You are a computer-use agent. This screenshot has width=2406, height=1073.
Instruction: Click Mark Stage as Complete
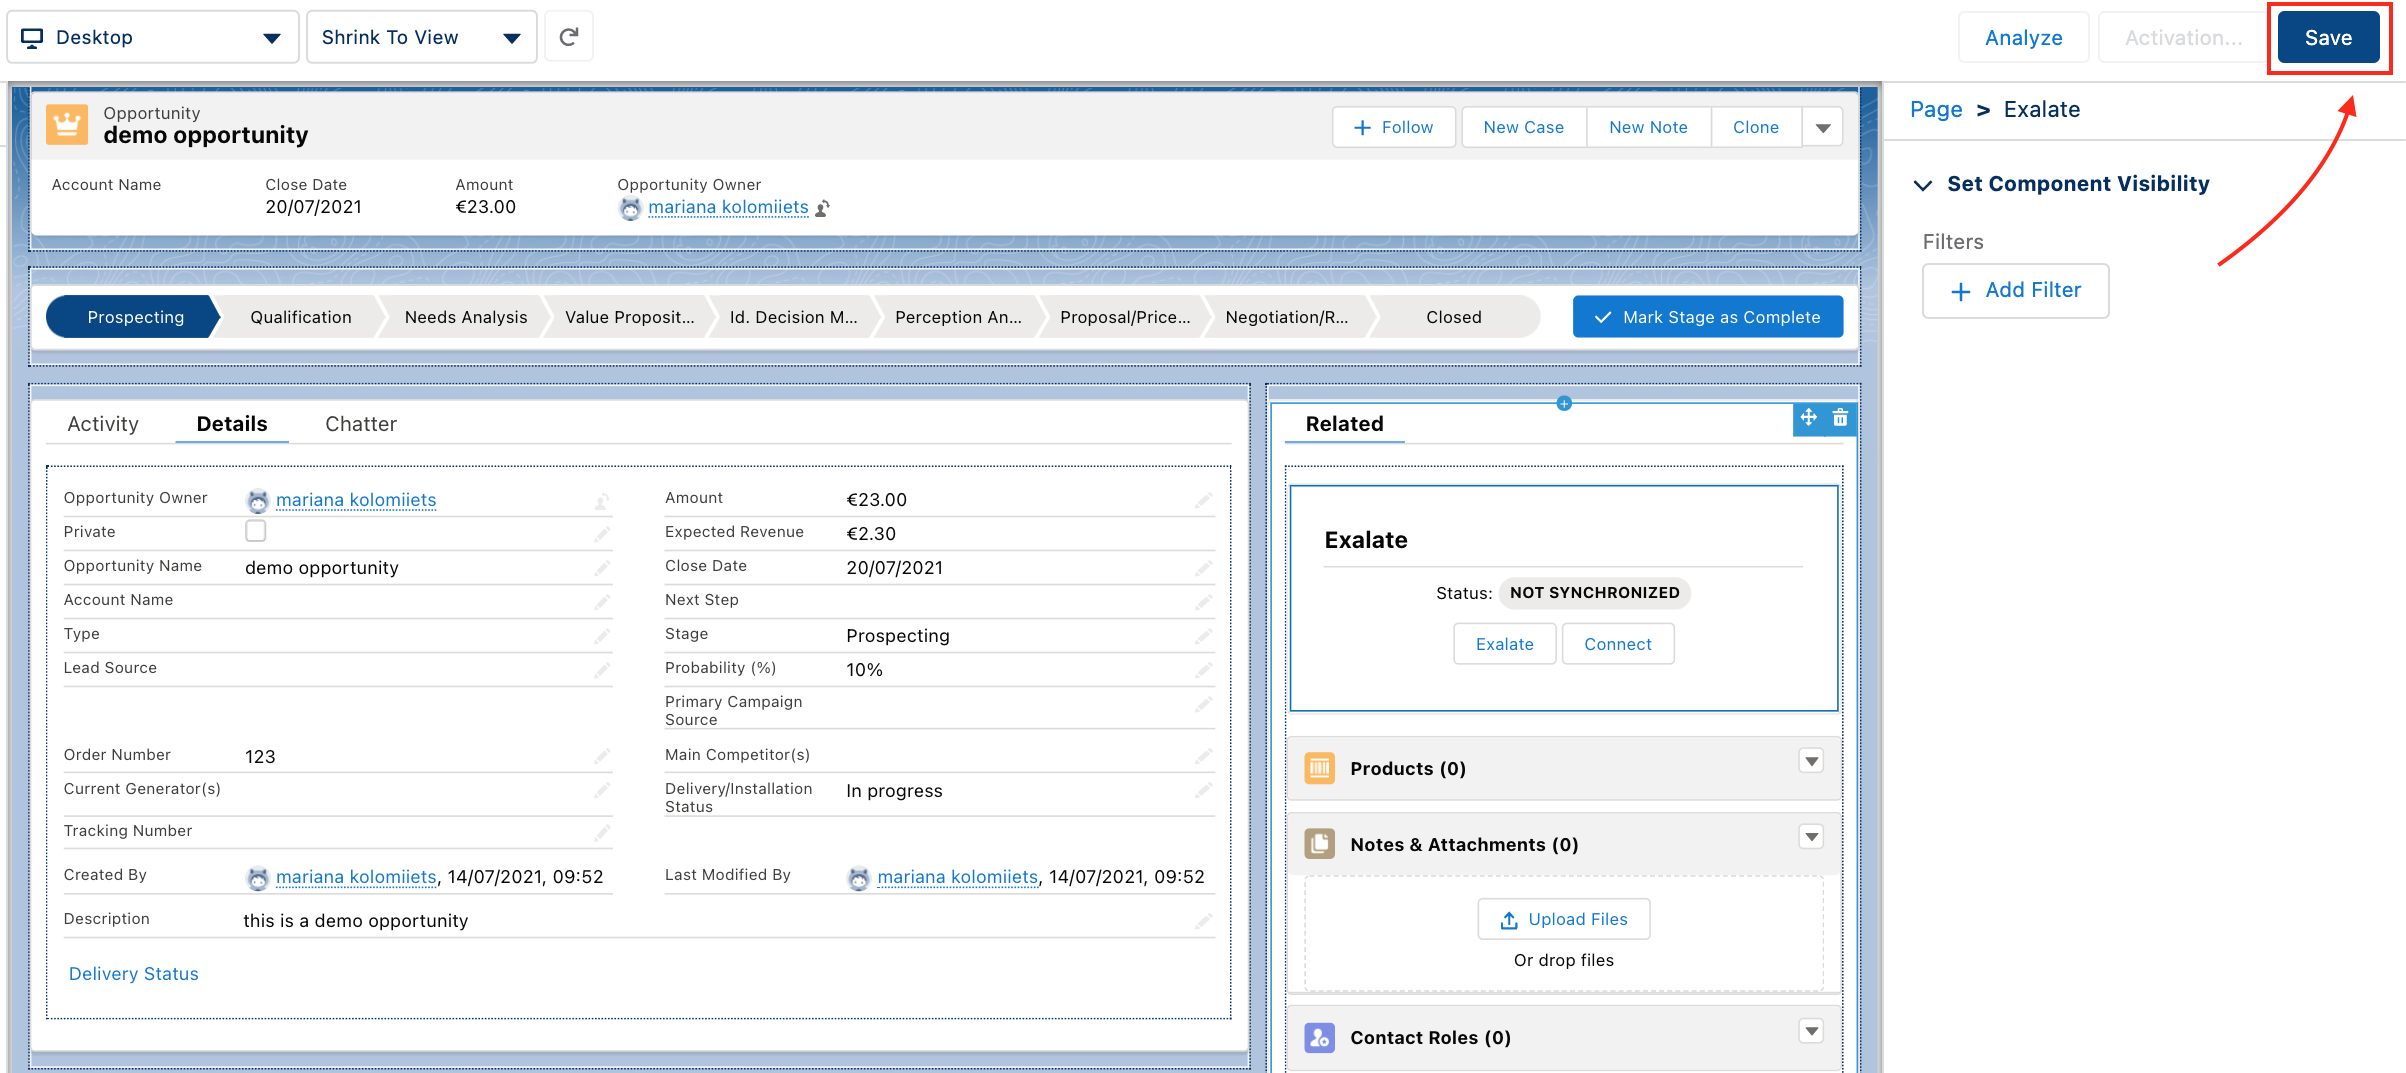tap(1708, 317)
